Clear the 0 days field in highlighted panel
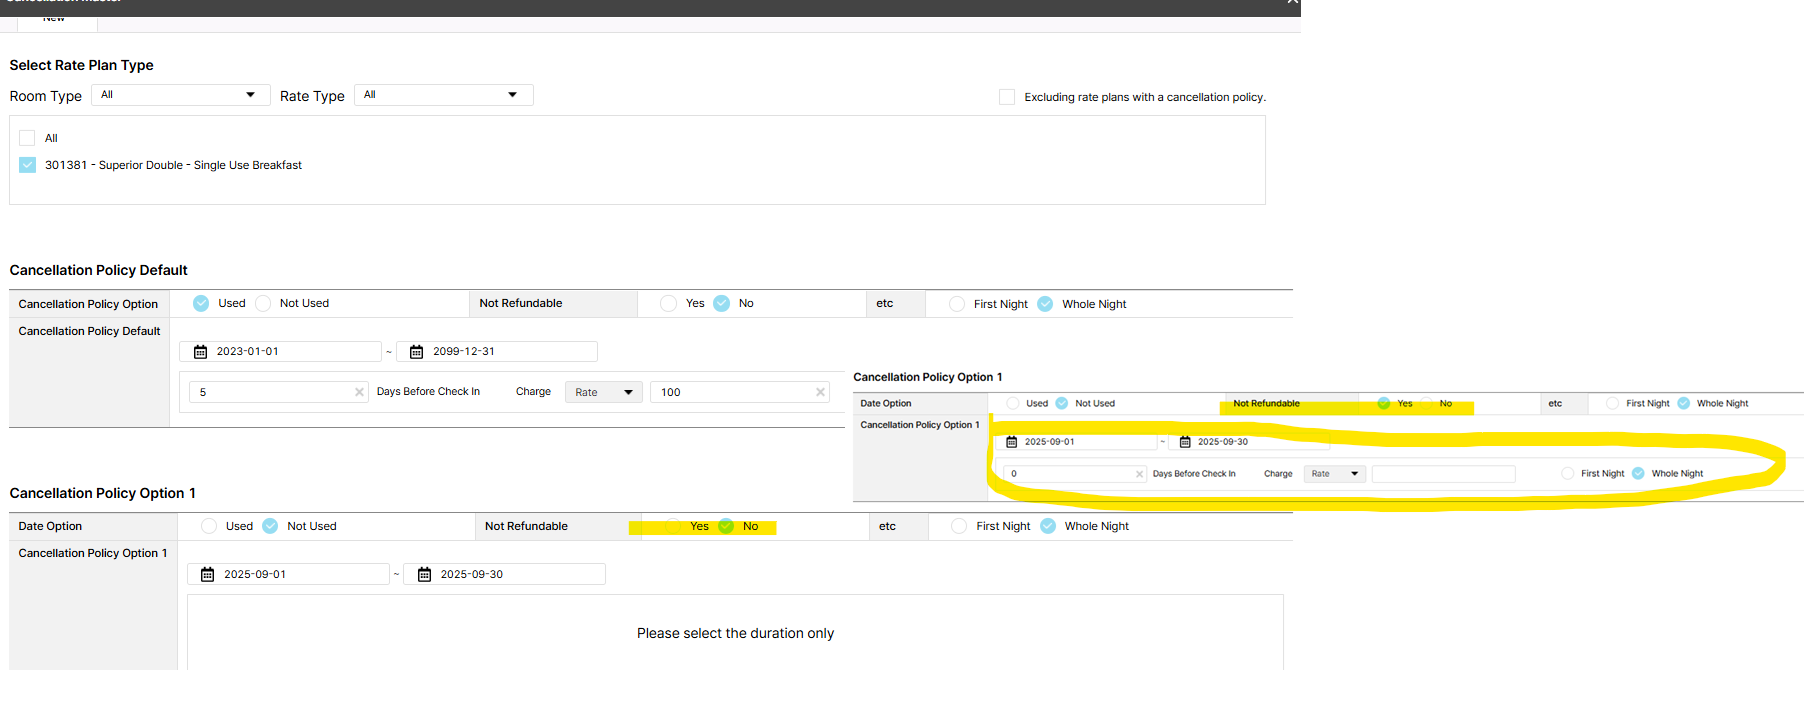This screenshot has height=701, width=1804. pos(1139,474)
